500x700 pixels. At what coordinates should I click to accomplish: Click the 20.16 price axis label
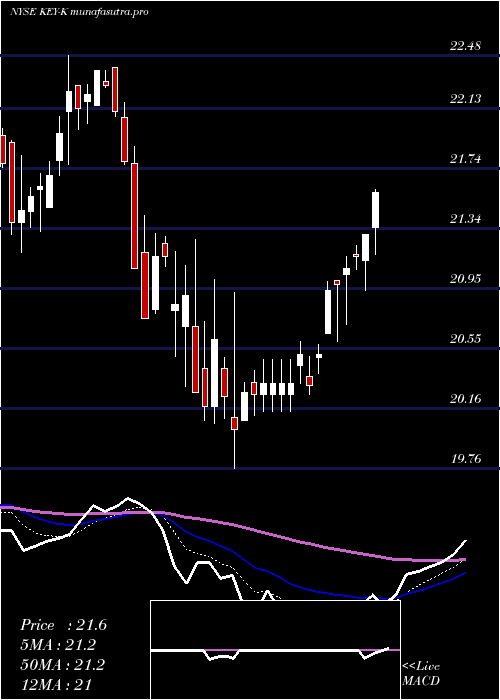(x=466, y=399)
